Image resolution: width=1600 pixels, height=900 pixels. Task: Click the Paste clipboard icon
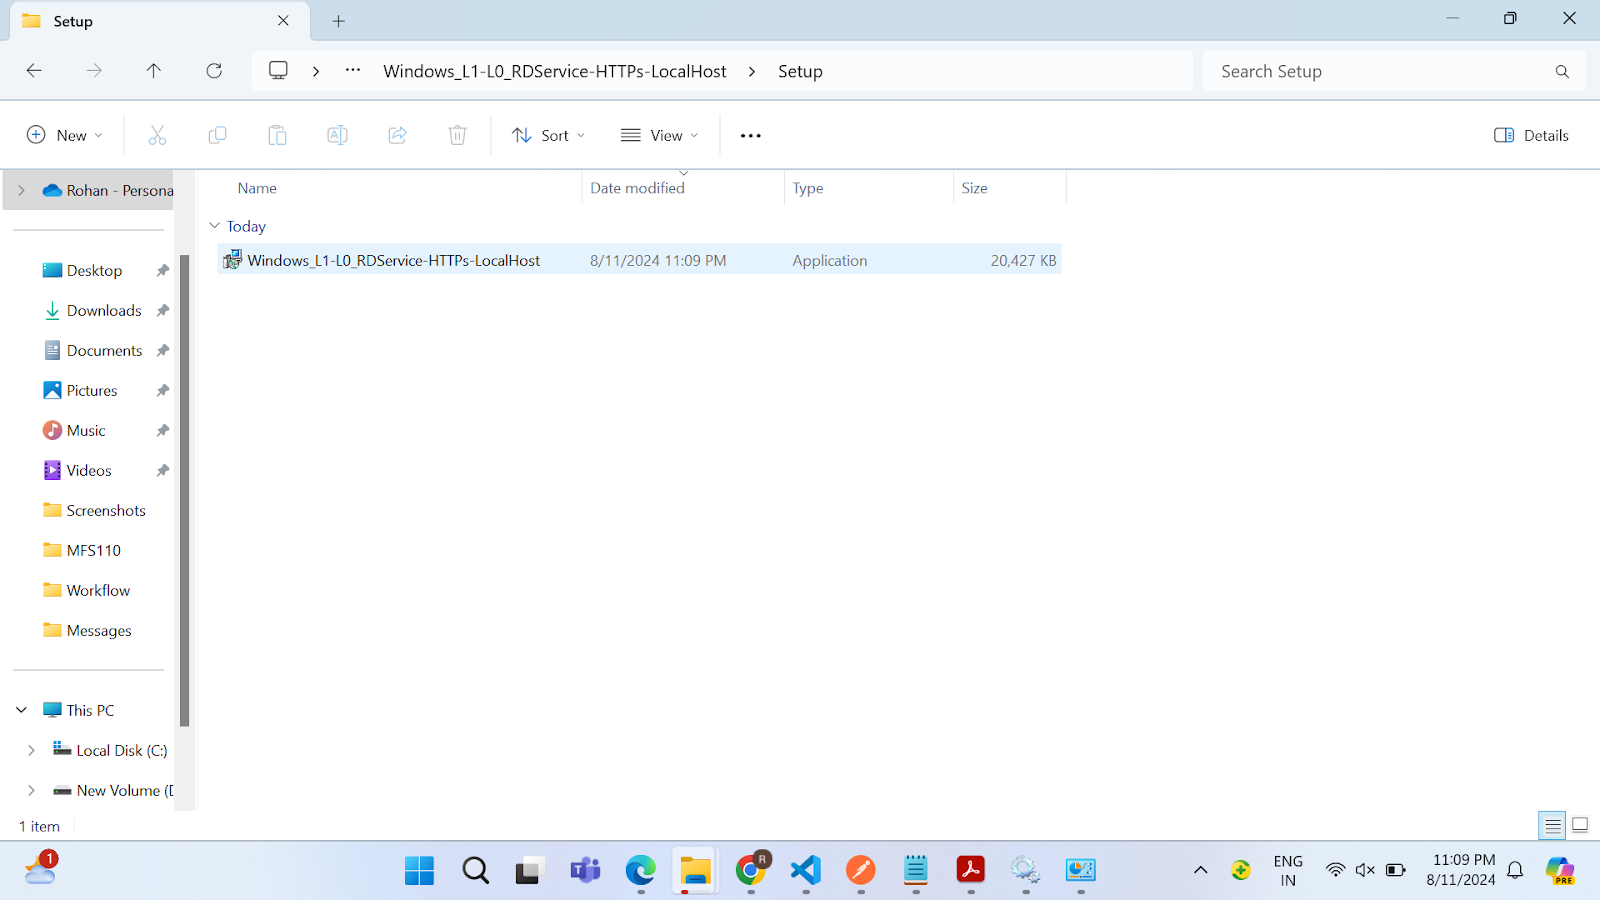277,135
